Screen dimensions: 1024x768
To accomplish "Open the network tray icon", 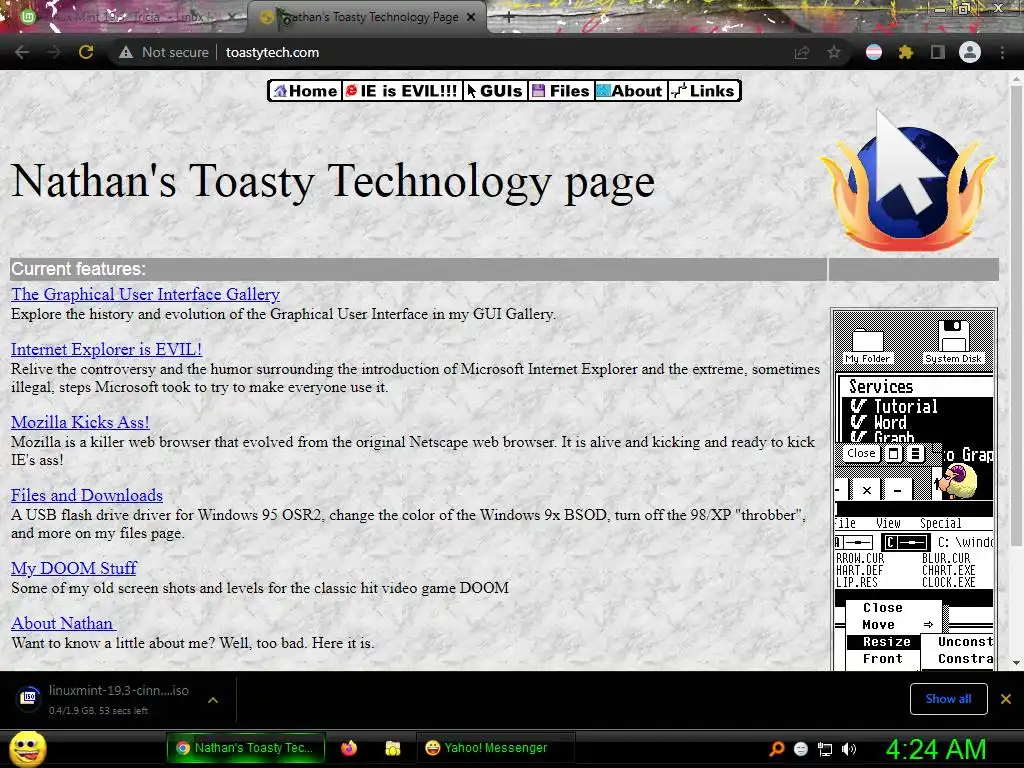I will click(x=825, y=749).
